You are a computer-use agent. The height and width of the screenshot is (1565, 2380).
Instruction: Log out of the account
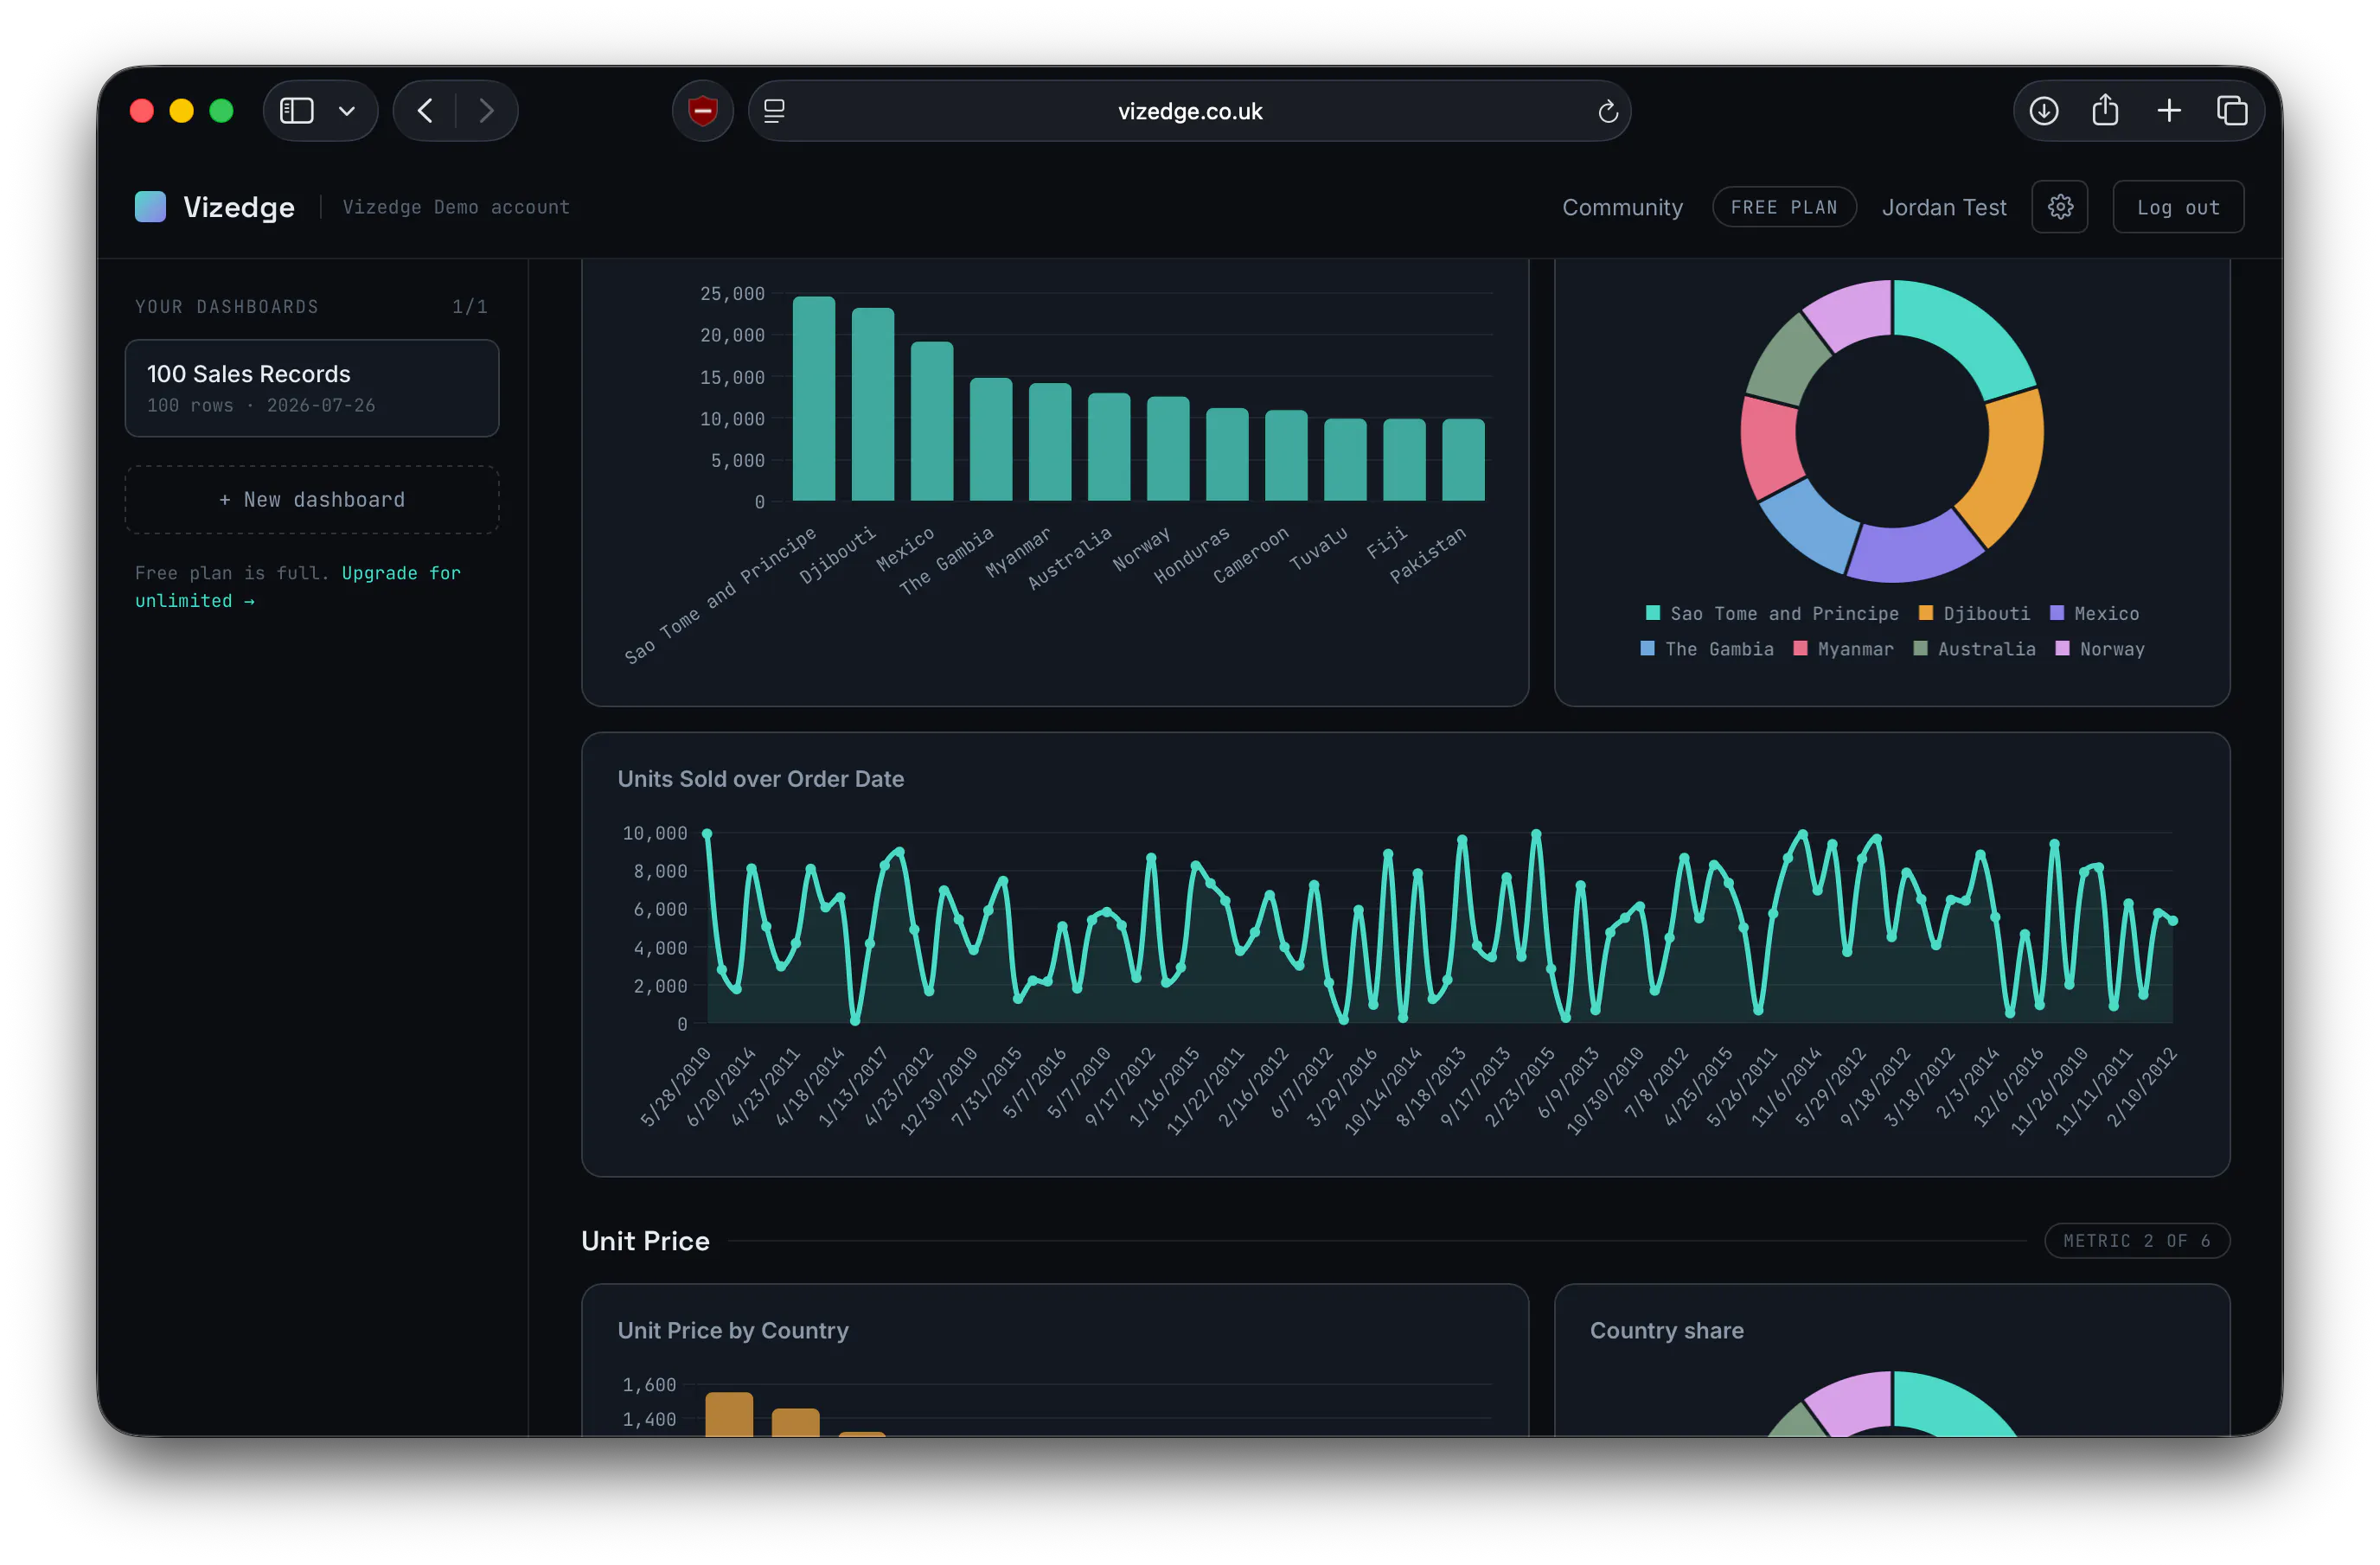2177,207
